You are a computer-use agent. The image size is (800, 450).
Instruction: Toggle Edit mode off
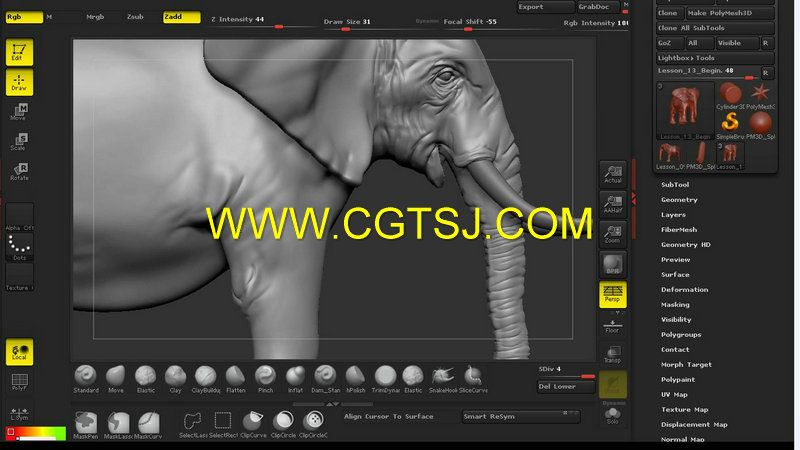tap(19, 52)
